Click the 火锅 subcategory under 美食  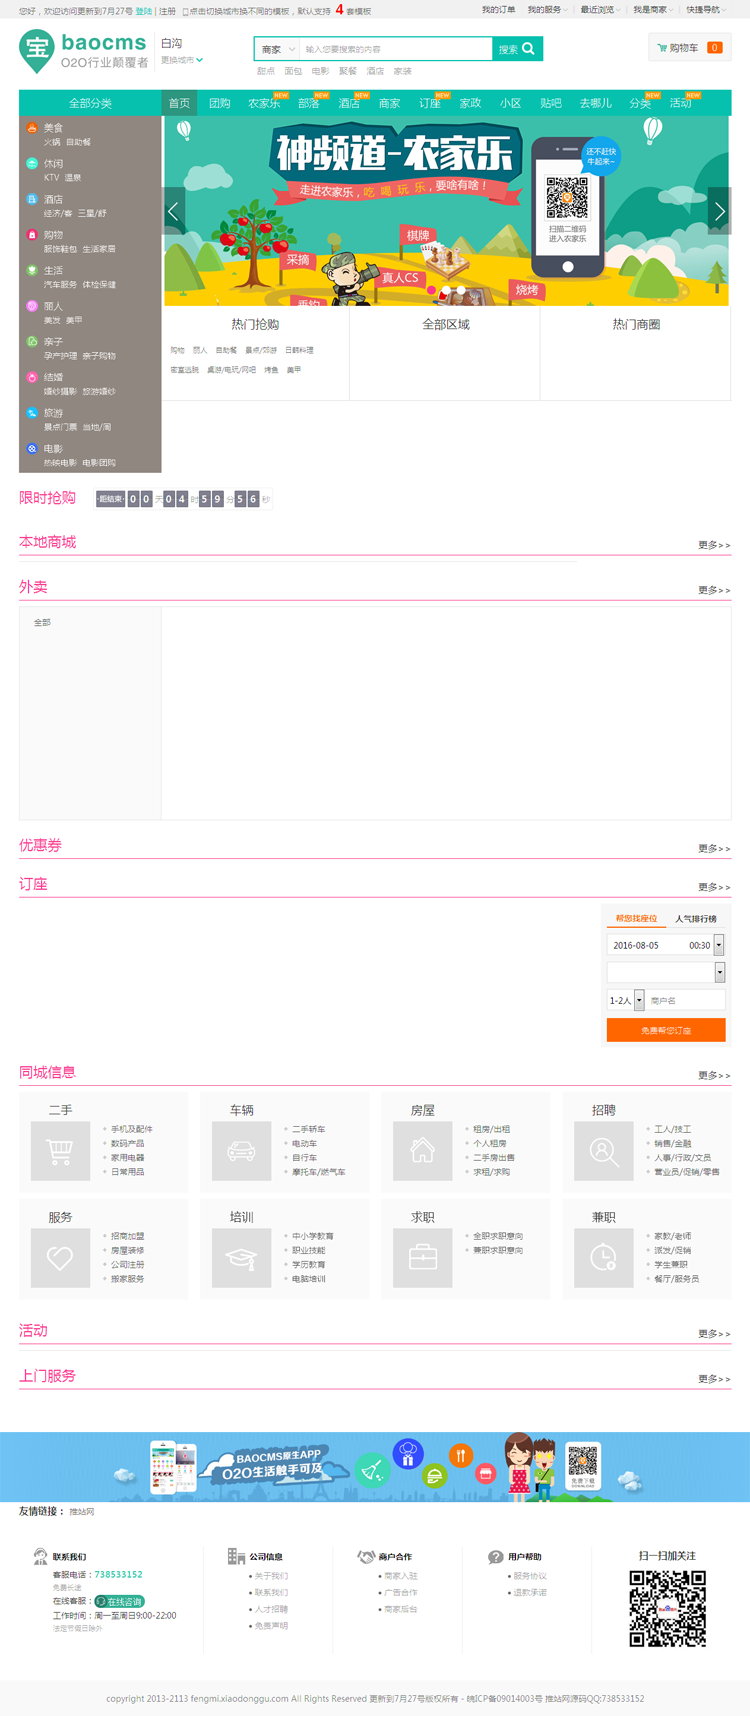point(51,142)
